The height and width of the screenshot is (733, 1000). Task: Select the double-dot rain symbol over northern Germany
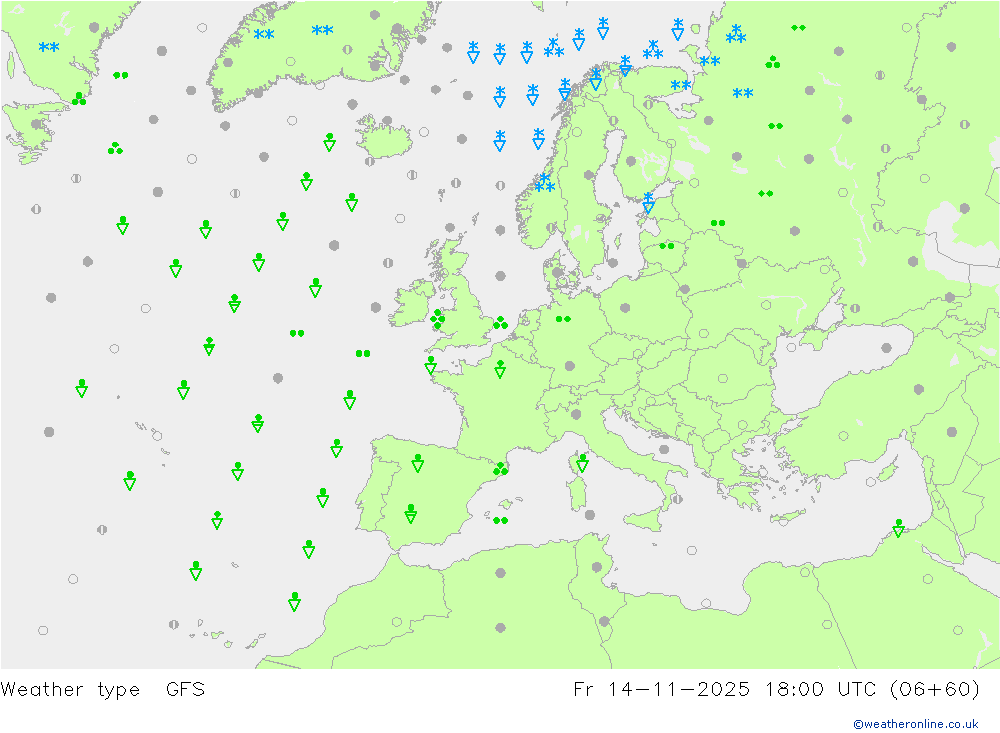[x=563, y=319]
